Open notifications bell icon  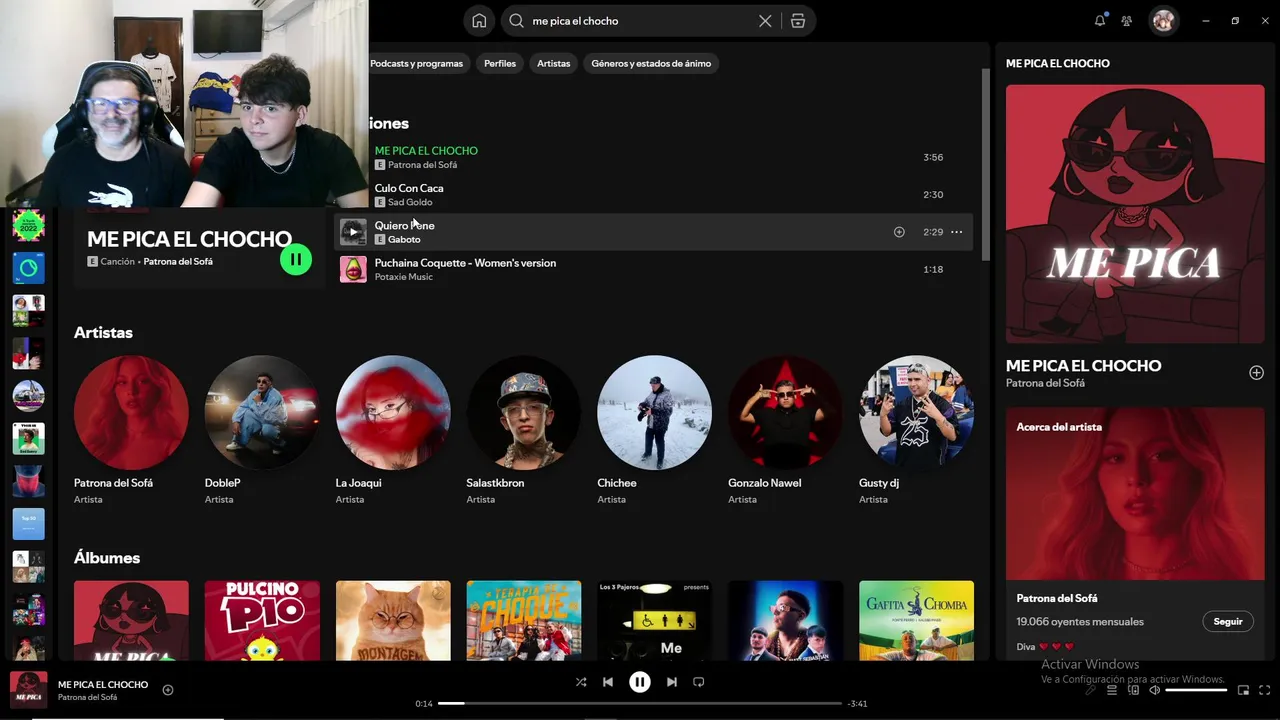(1100, 20)
